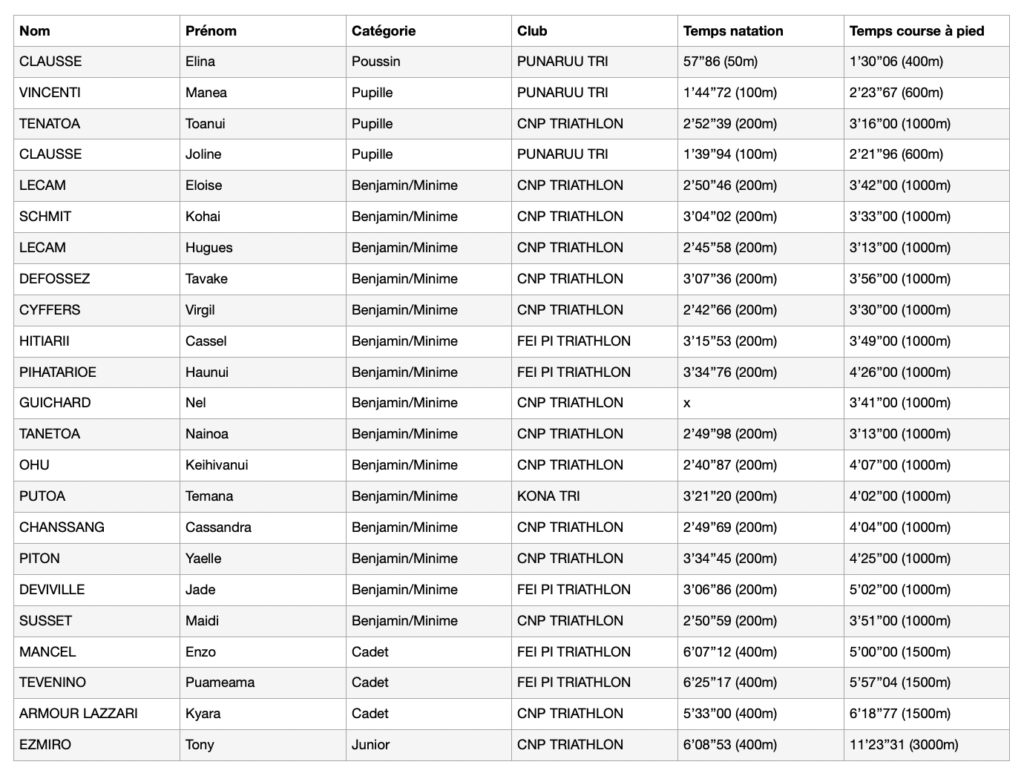The height and width of the screenshot is (776, 1024).
Task: Click the first name Cassandra
Action: click(218, 527)
